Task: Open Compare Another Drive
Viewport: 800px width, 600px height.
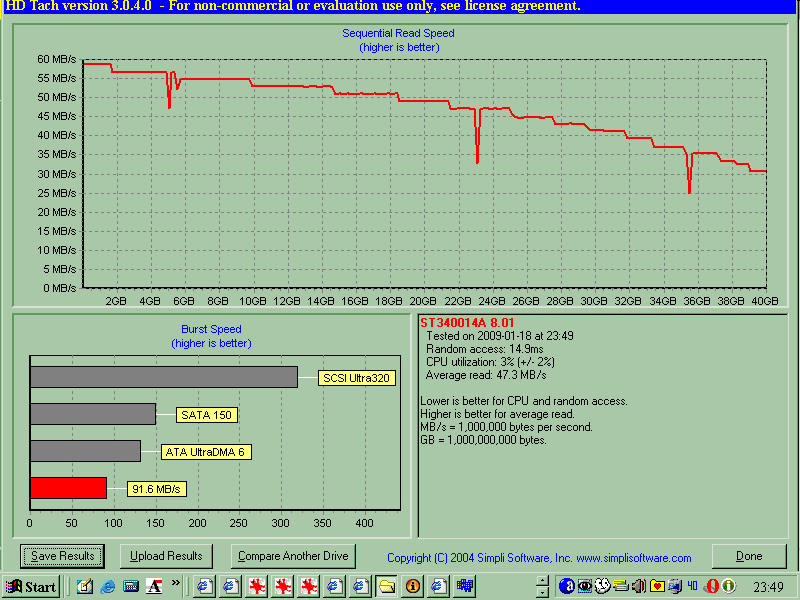Action: [293, 556]
